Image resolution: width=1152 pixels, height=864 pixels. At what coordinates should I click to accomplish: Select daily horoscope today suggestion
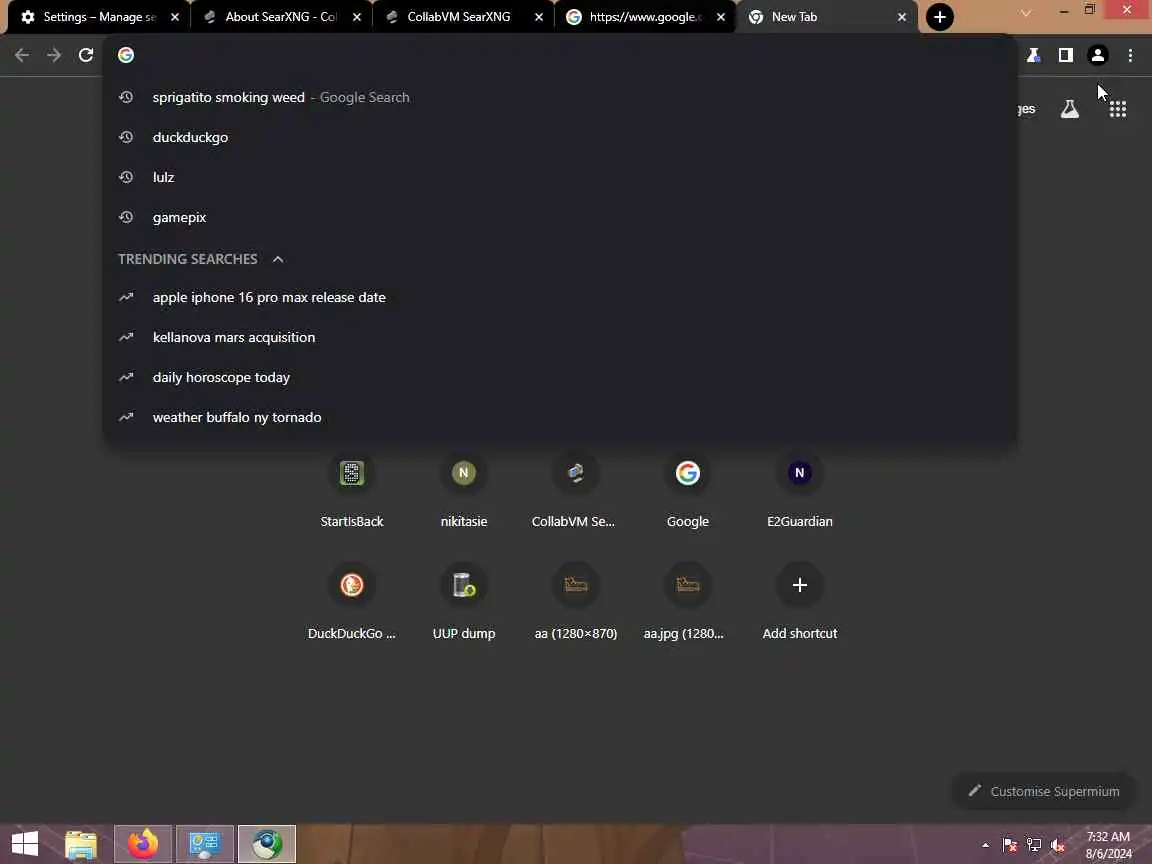[x=560, y=378]
